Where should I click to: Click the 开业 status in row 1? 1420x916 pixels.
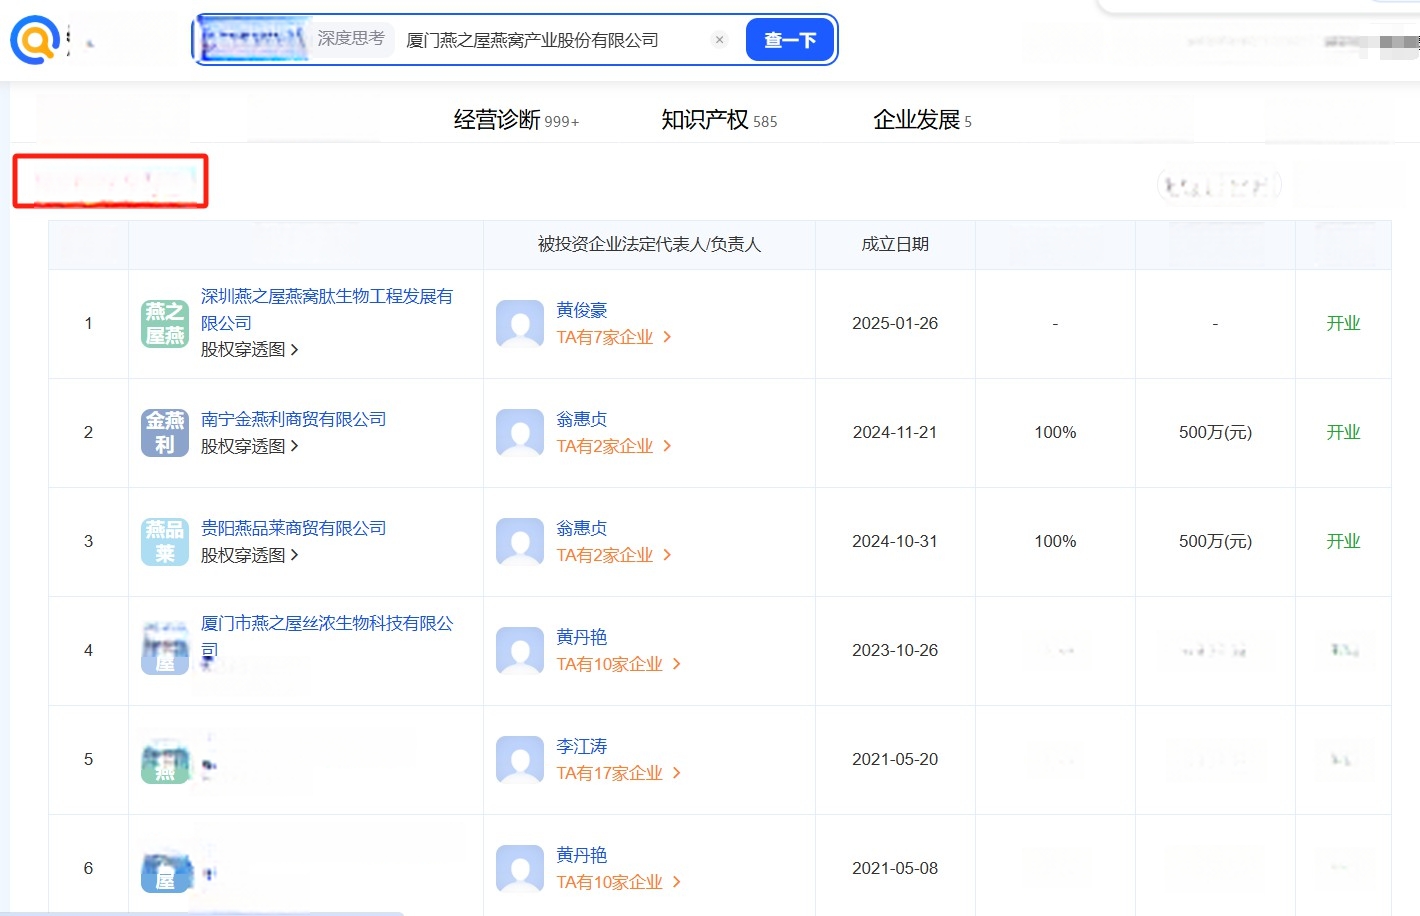coord(1343,323)
